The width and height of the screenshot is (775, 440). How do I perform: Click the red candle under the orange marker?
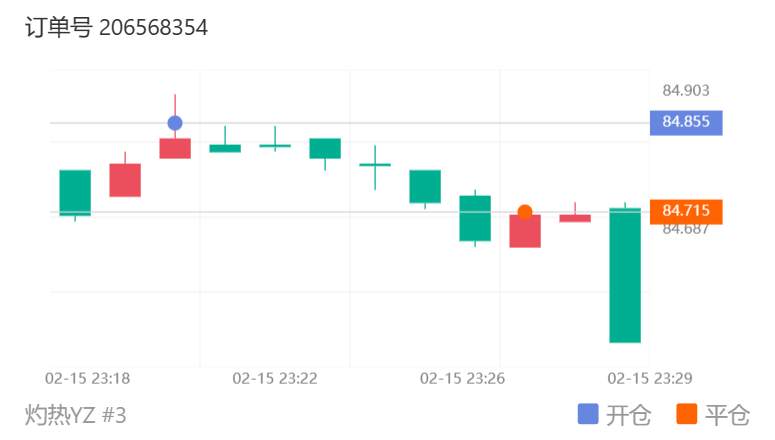(x=525, y=231)
